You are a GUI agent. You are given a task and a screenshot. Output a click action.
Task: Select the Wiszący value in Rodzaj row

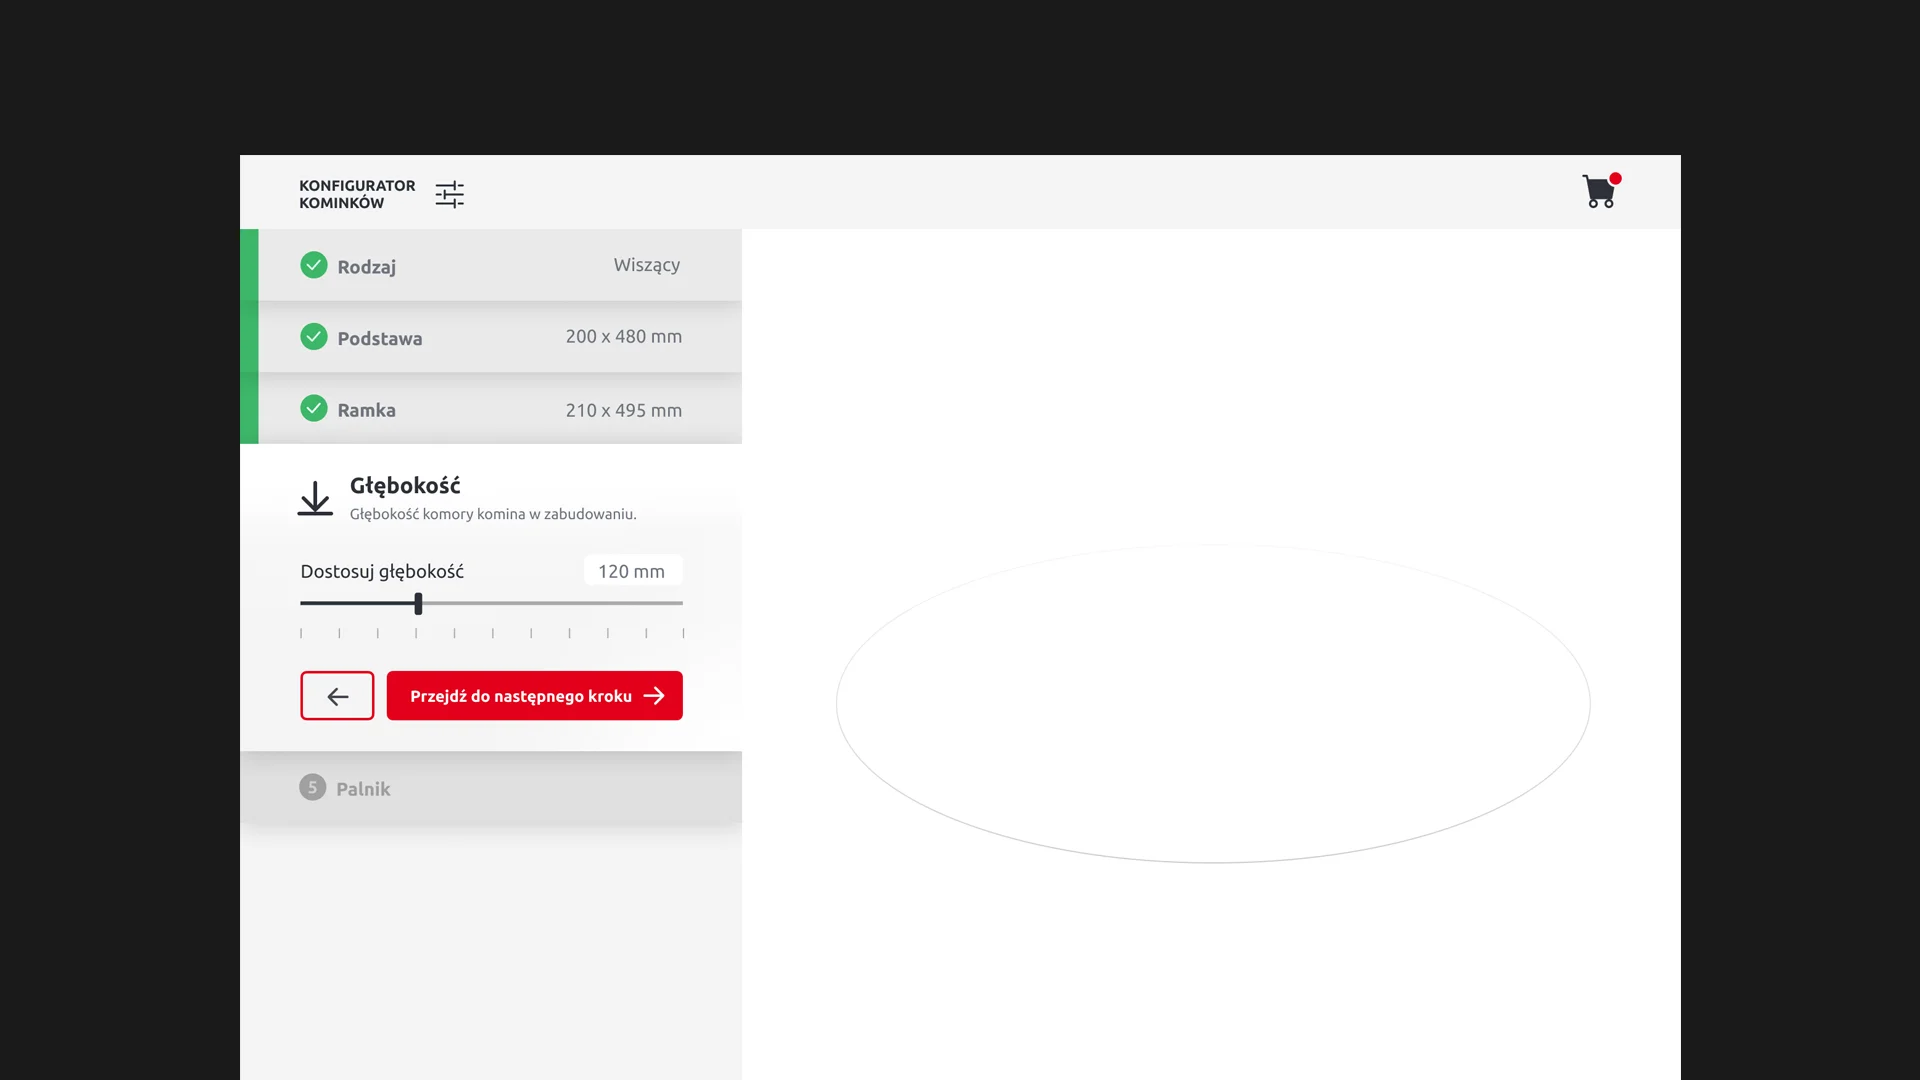click(646, 265)
